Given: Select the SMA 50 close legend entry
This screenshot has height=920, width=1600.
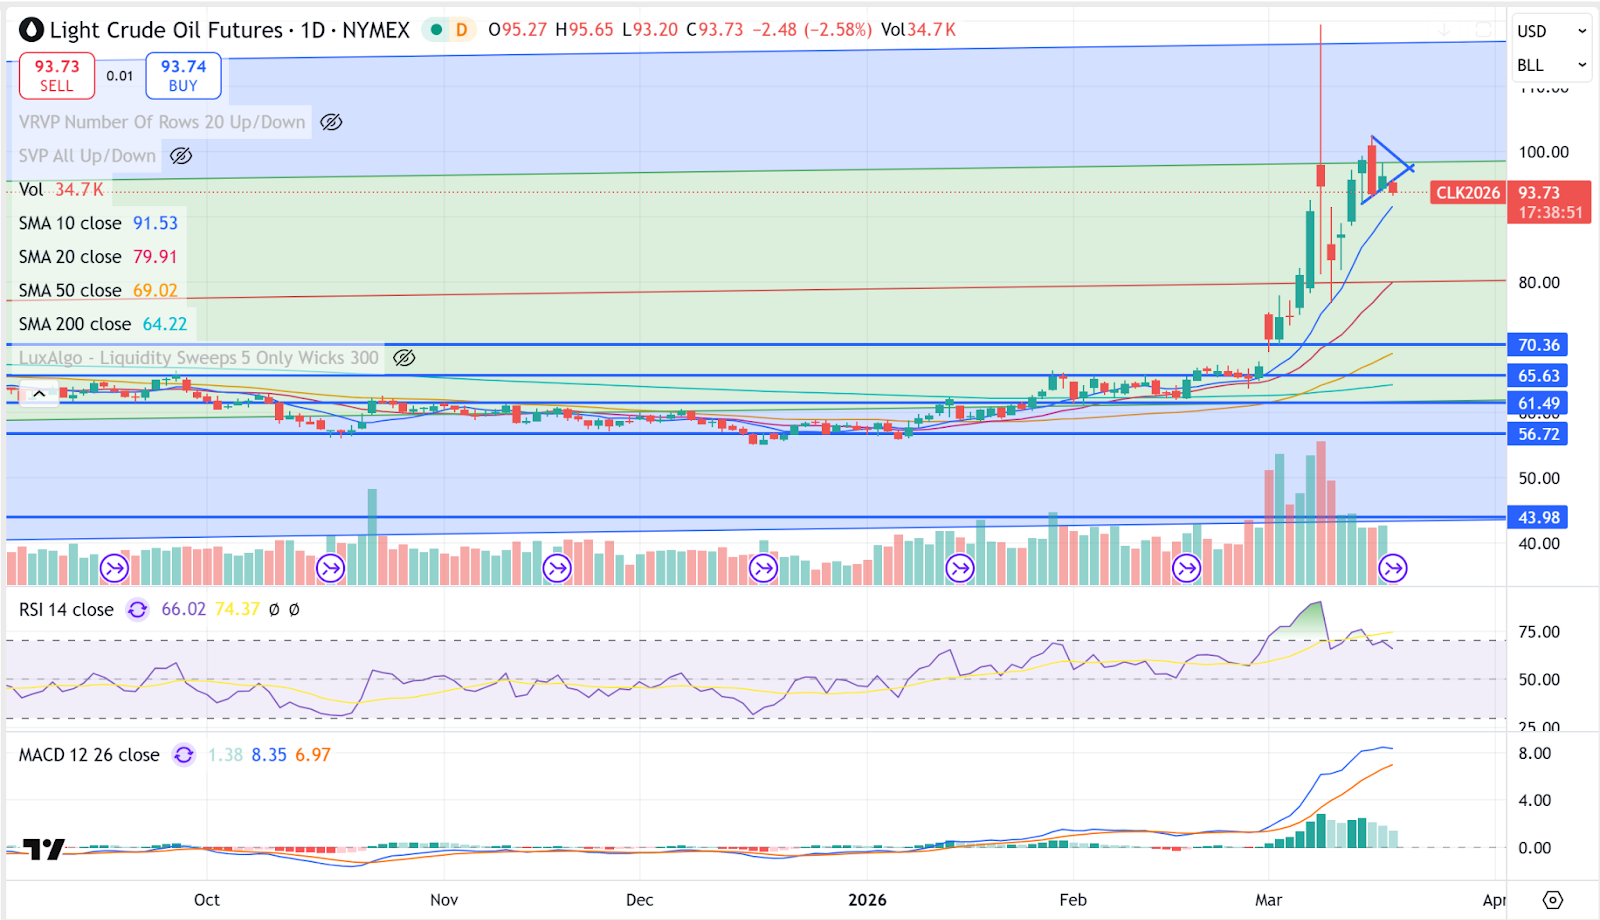Looking at the screenshot, I should click(98, 291).
